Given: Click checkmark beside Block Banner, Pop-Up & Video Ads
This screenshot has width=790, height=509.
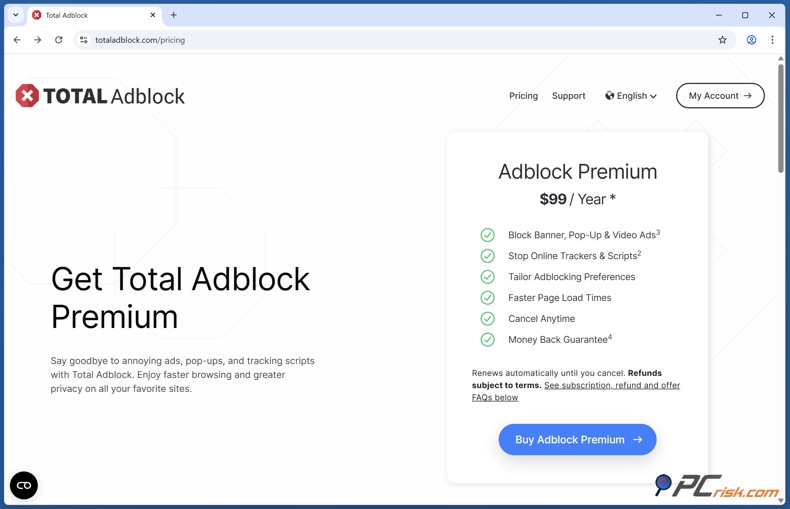Looking at the screenshot, I should [x=487, y=235].
